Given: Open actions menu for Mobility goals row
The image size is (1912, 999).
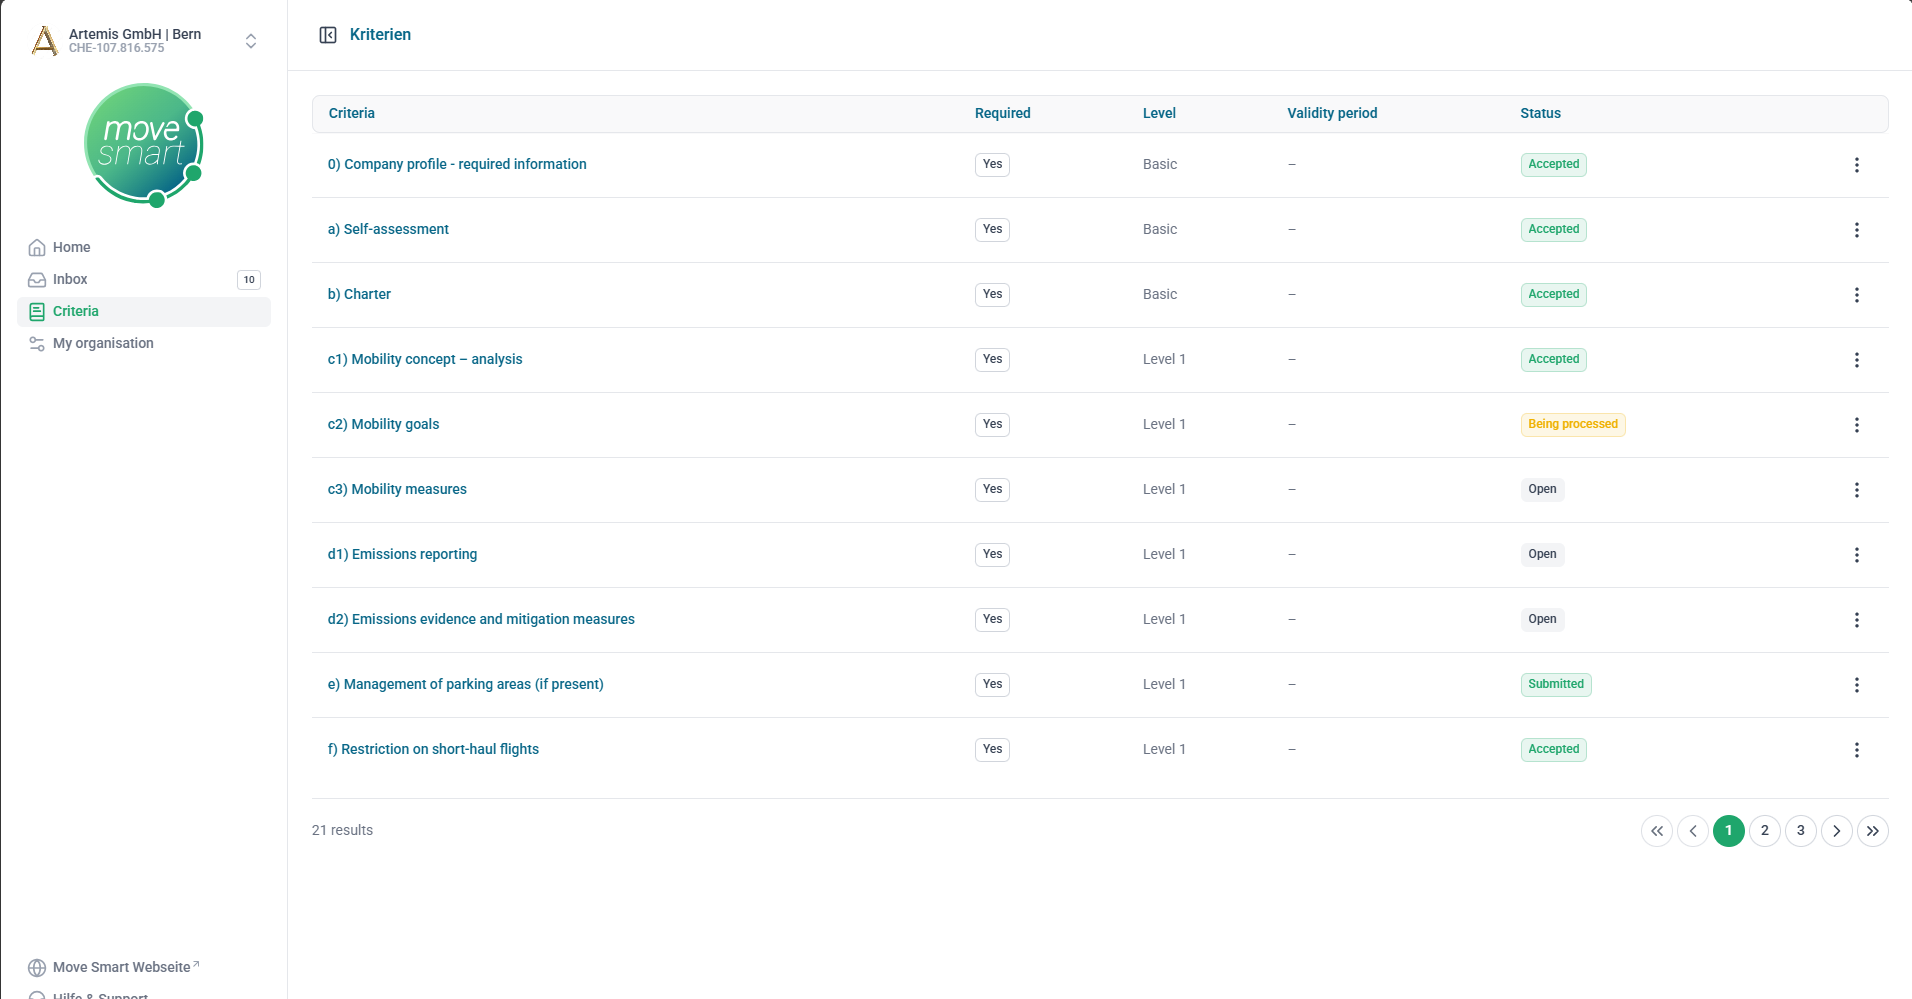Looking at the screenshot, I should coord(1856,425).
